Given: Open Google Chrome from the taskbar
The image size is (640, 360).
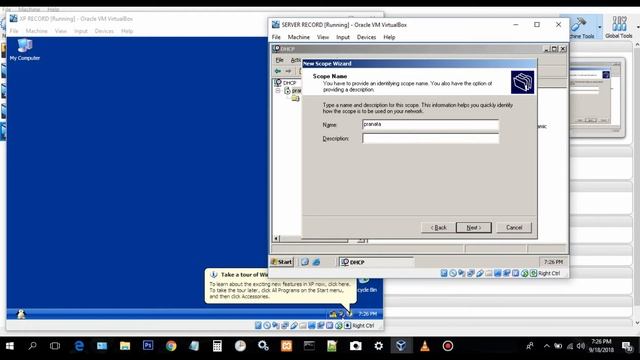Looking at the screenshot, I should click(171, 346).
